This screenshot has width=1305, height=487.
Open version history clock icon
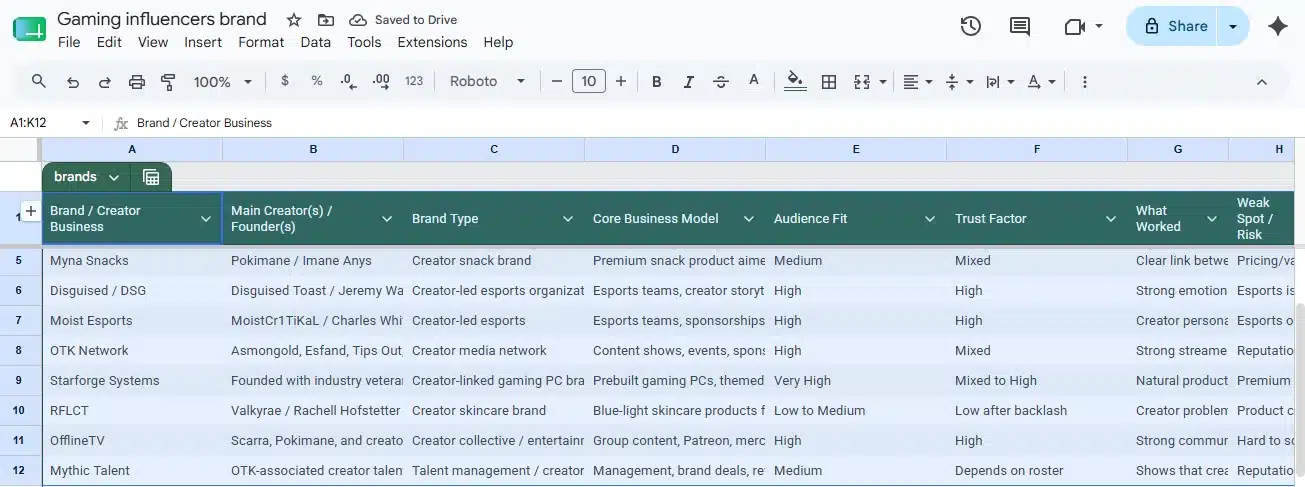[x=970, y=27]
